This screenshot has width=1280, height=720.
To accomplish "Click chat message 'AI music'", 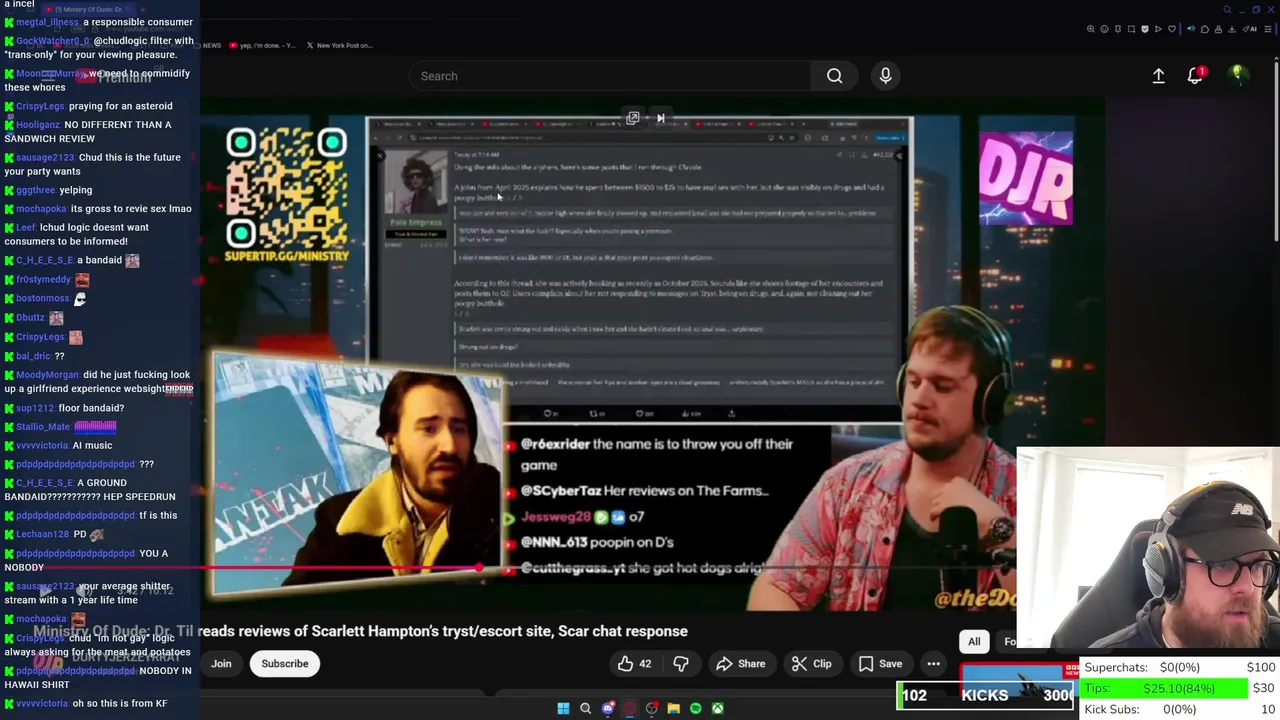I will tap(92, 446).
